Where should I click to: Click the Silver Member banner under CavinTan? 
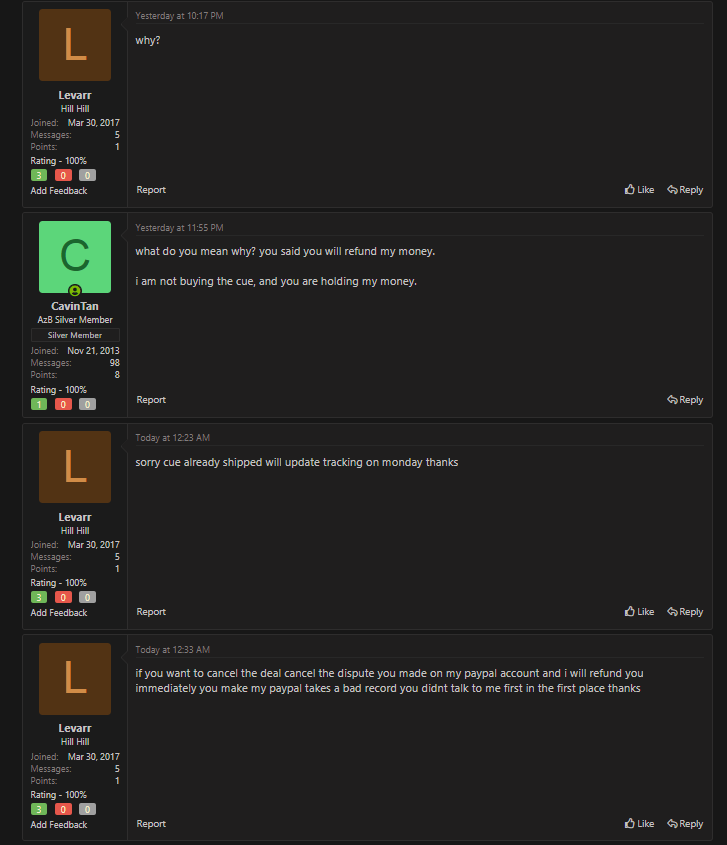[75, 335]
